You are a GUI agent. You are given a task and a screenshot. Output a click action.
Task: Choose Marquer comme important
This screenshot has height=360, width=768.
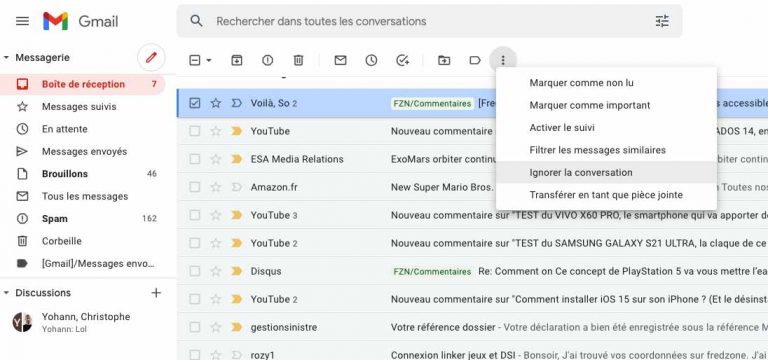pyautogui.click(x=606, y=105)
